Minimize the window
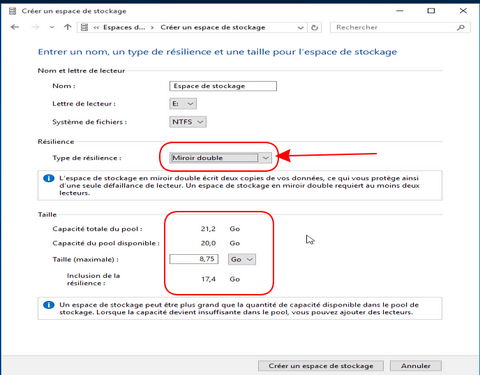This screenshot has width=480, height=375. [x=400, y=11]
